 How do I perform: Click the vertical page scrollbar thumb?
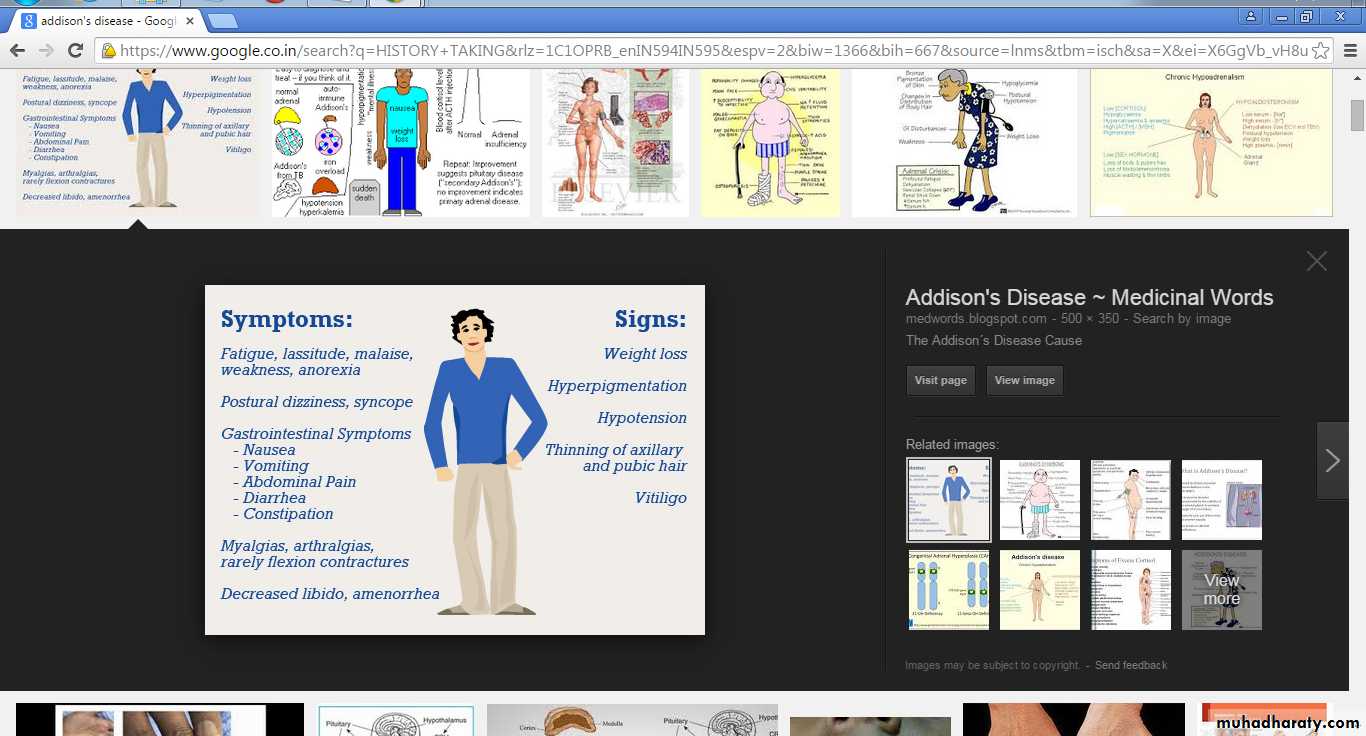click(1356, 114)
